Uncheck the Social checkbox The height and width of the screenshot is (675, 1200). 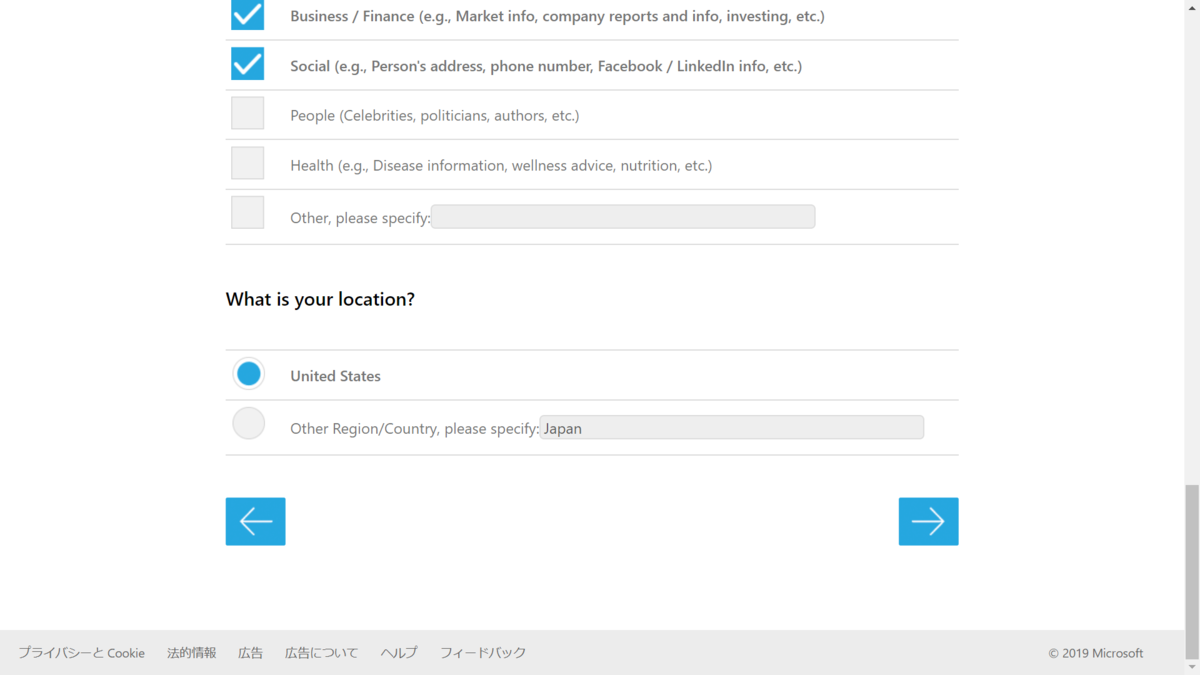[247, 64]
